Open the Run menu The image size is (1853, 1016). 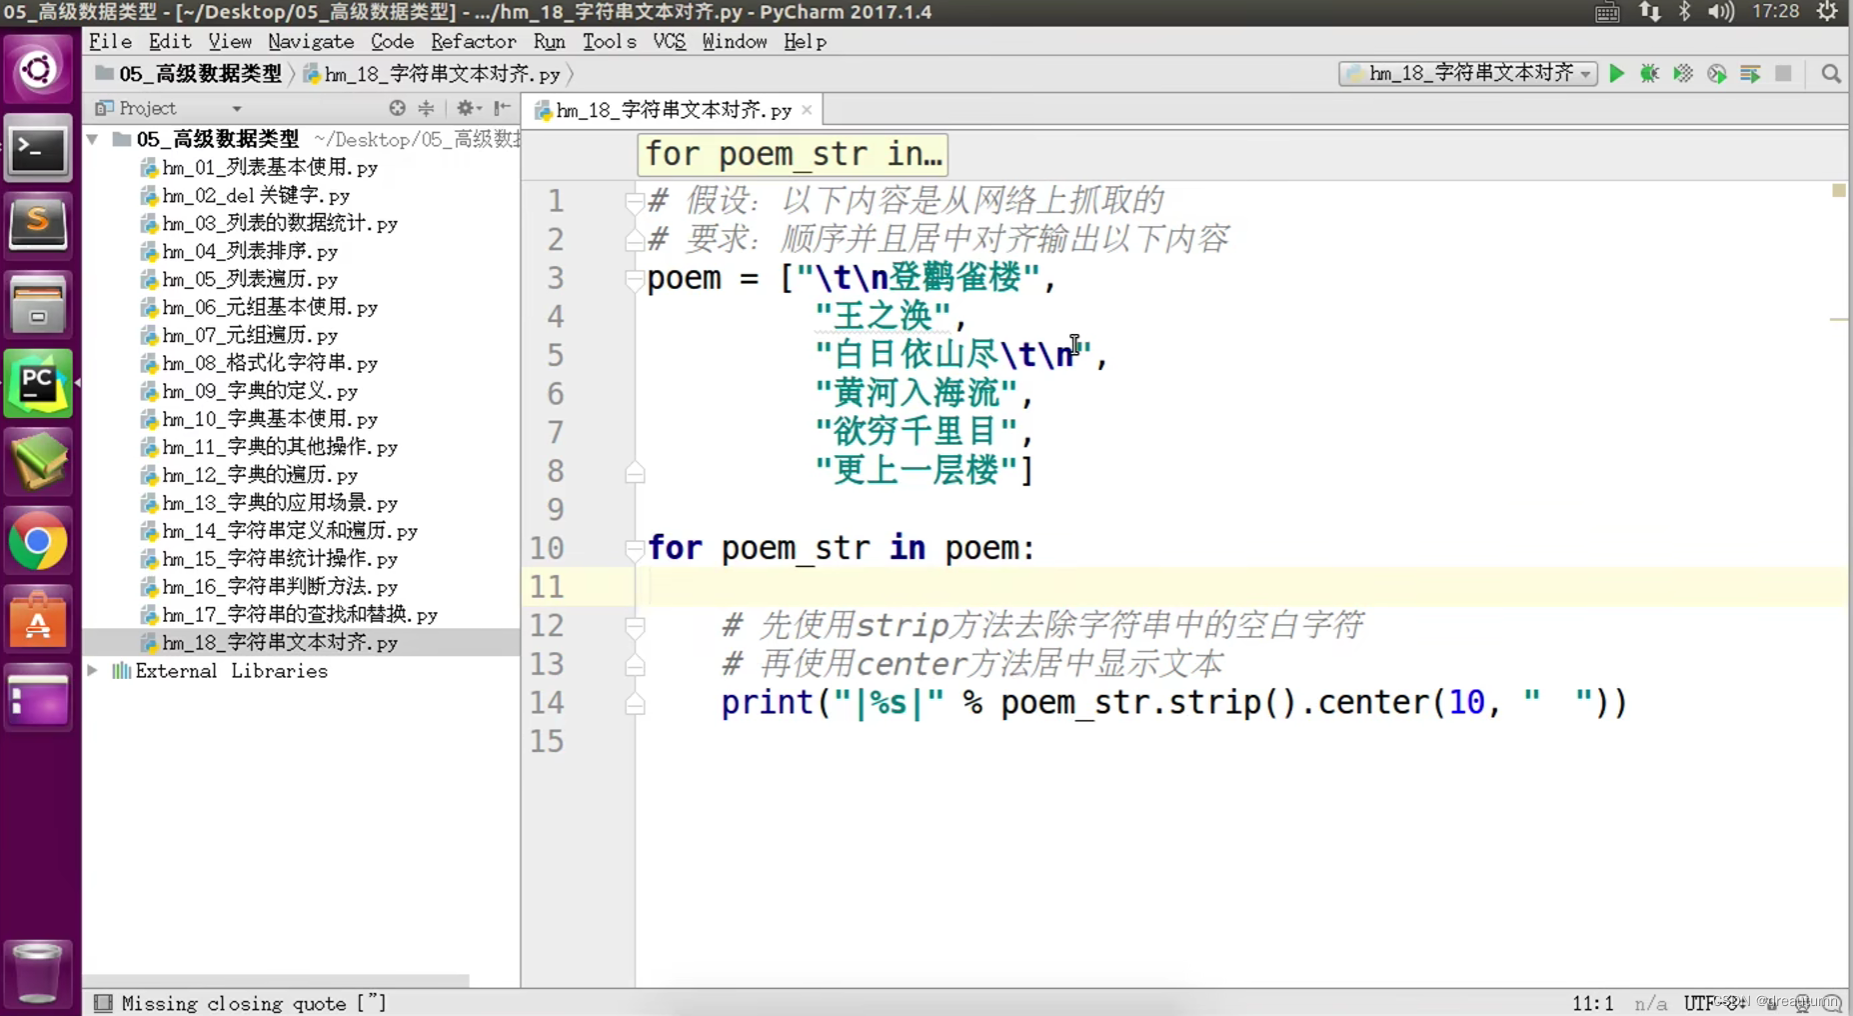coord(549,42)
